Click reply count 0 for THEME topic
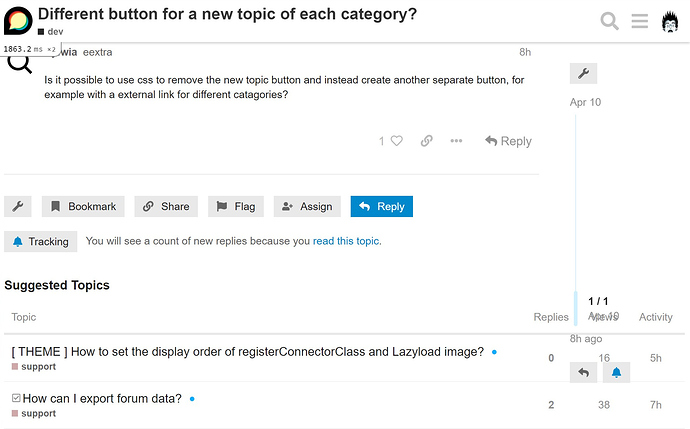 point(551,358)
